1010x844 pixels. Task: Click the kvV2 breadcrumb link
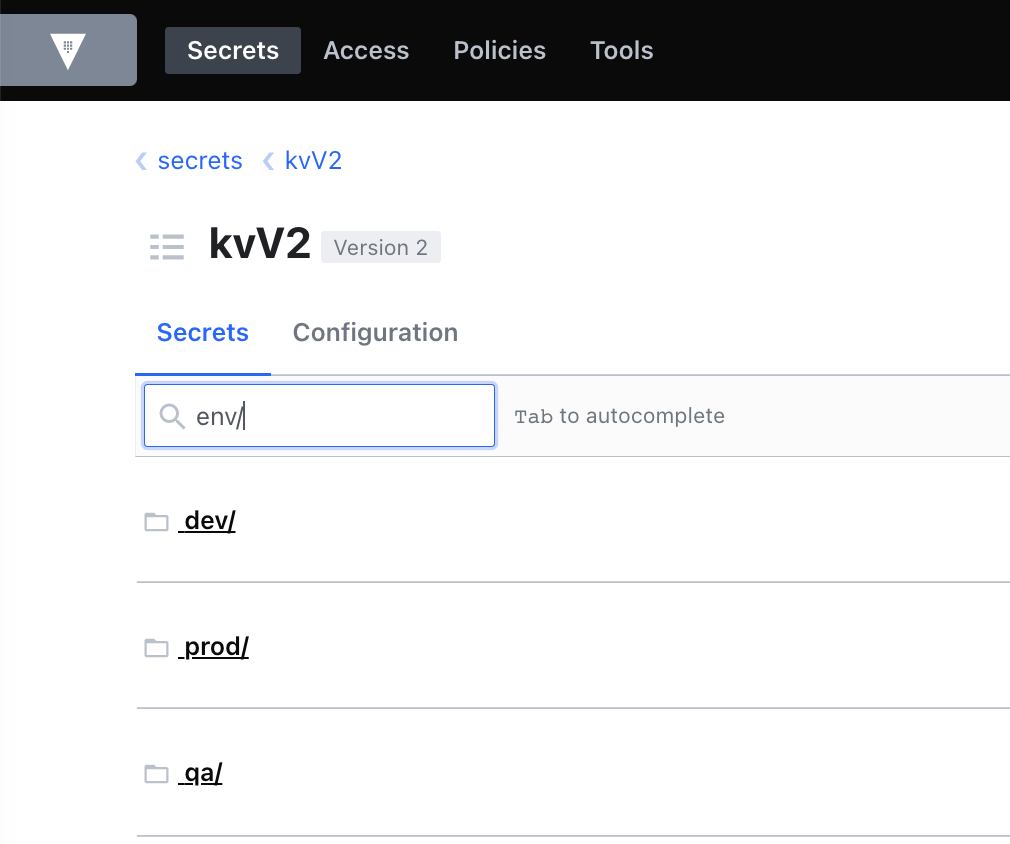coord(313,161)
